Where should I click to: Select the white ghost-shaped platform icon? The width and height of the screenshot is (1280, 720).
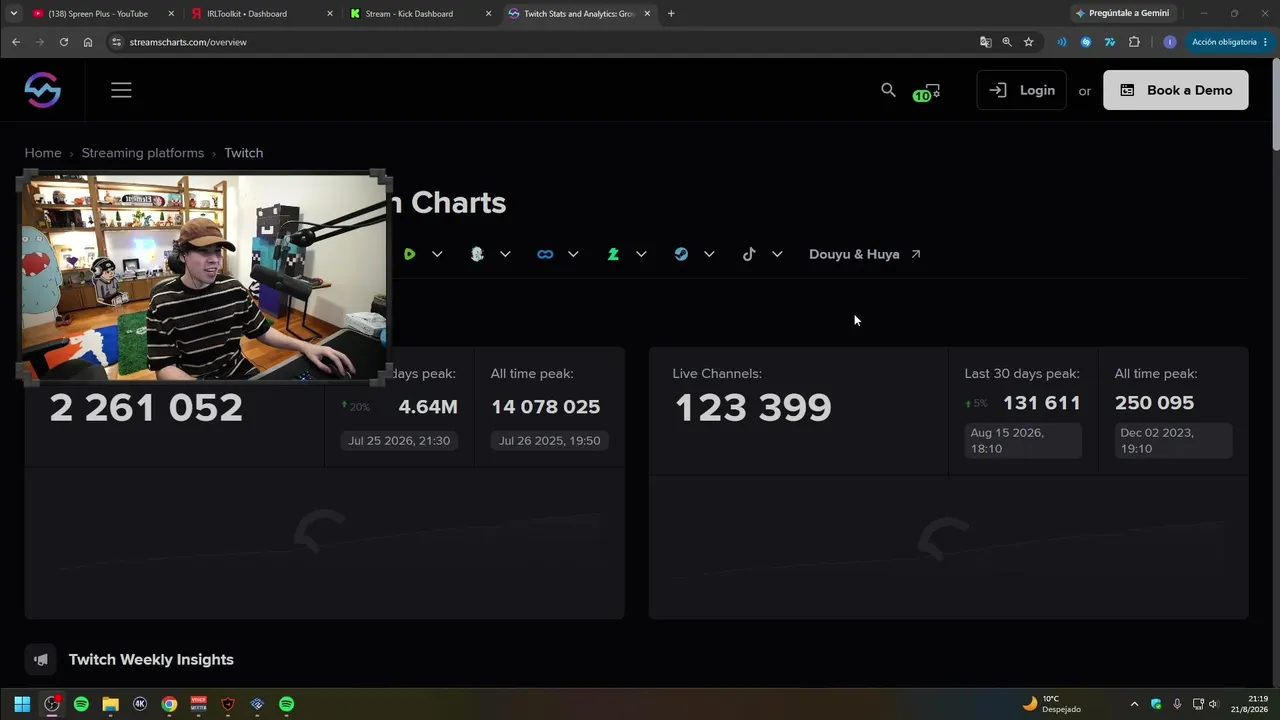coord(477,254)
